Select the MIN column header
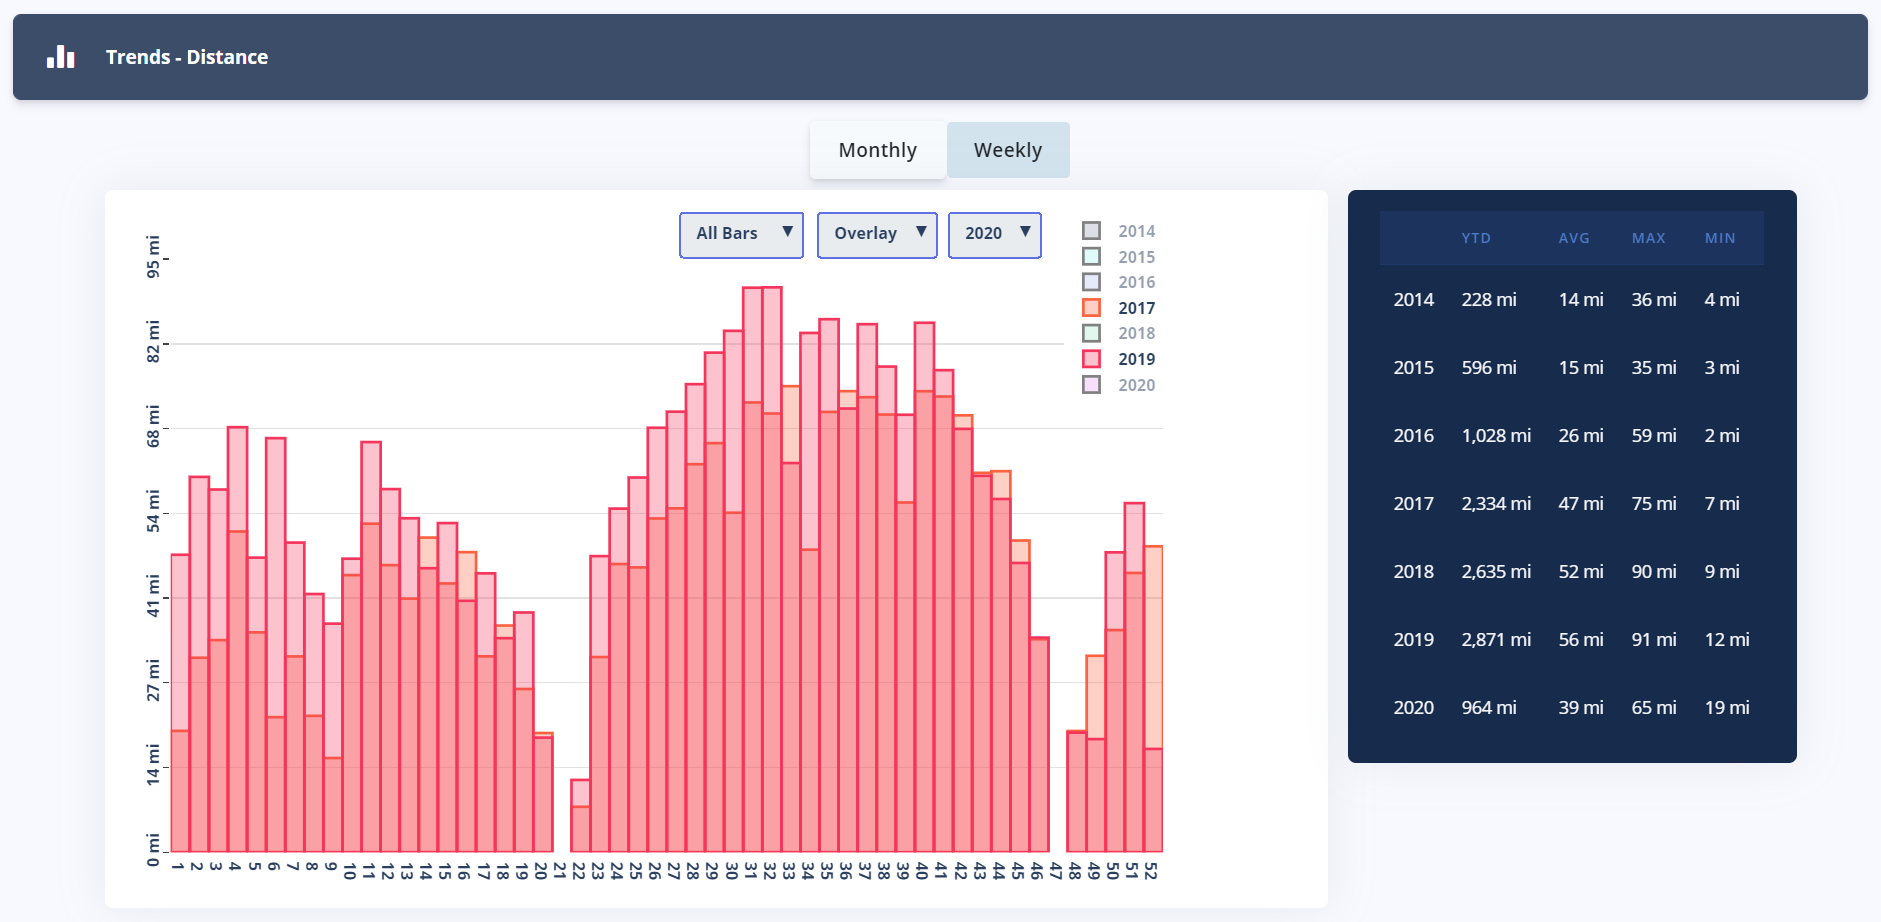Image resolution: width=1881 pixels, height=922 pixels. pos(1719,238)
